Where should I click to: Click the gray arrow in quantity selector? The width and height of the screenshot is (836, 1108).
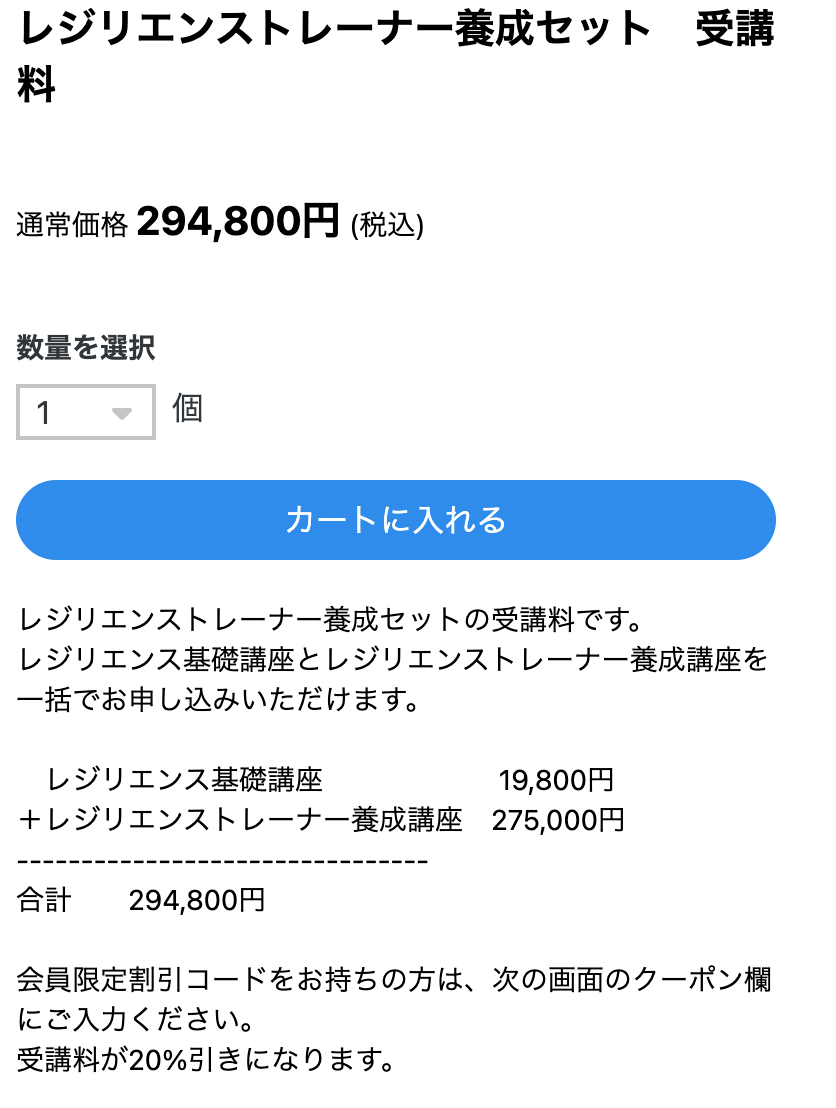(122, 413)
